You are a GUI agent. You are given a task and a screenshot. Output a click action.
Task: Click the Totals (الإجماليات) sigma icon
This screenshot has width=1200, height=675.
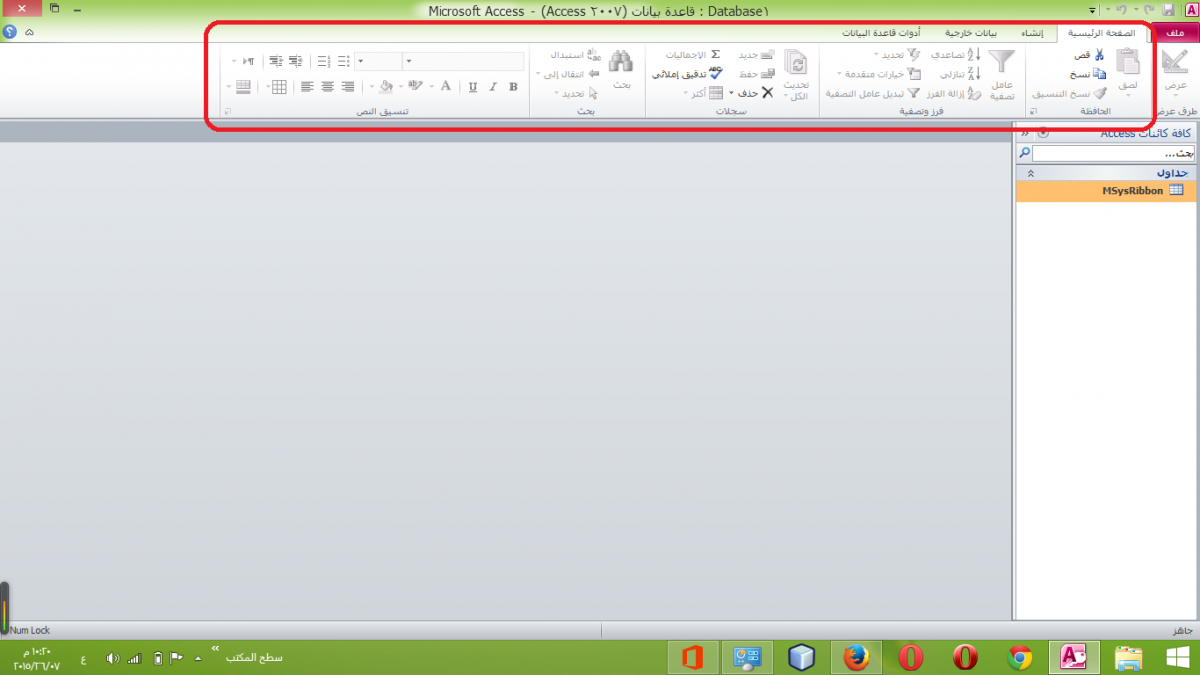pyautogui.click(x=715, y=55)
